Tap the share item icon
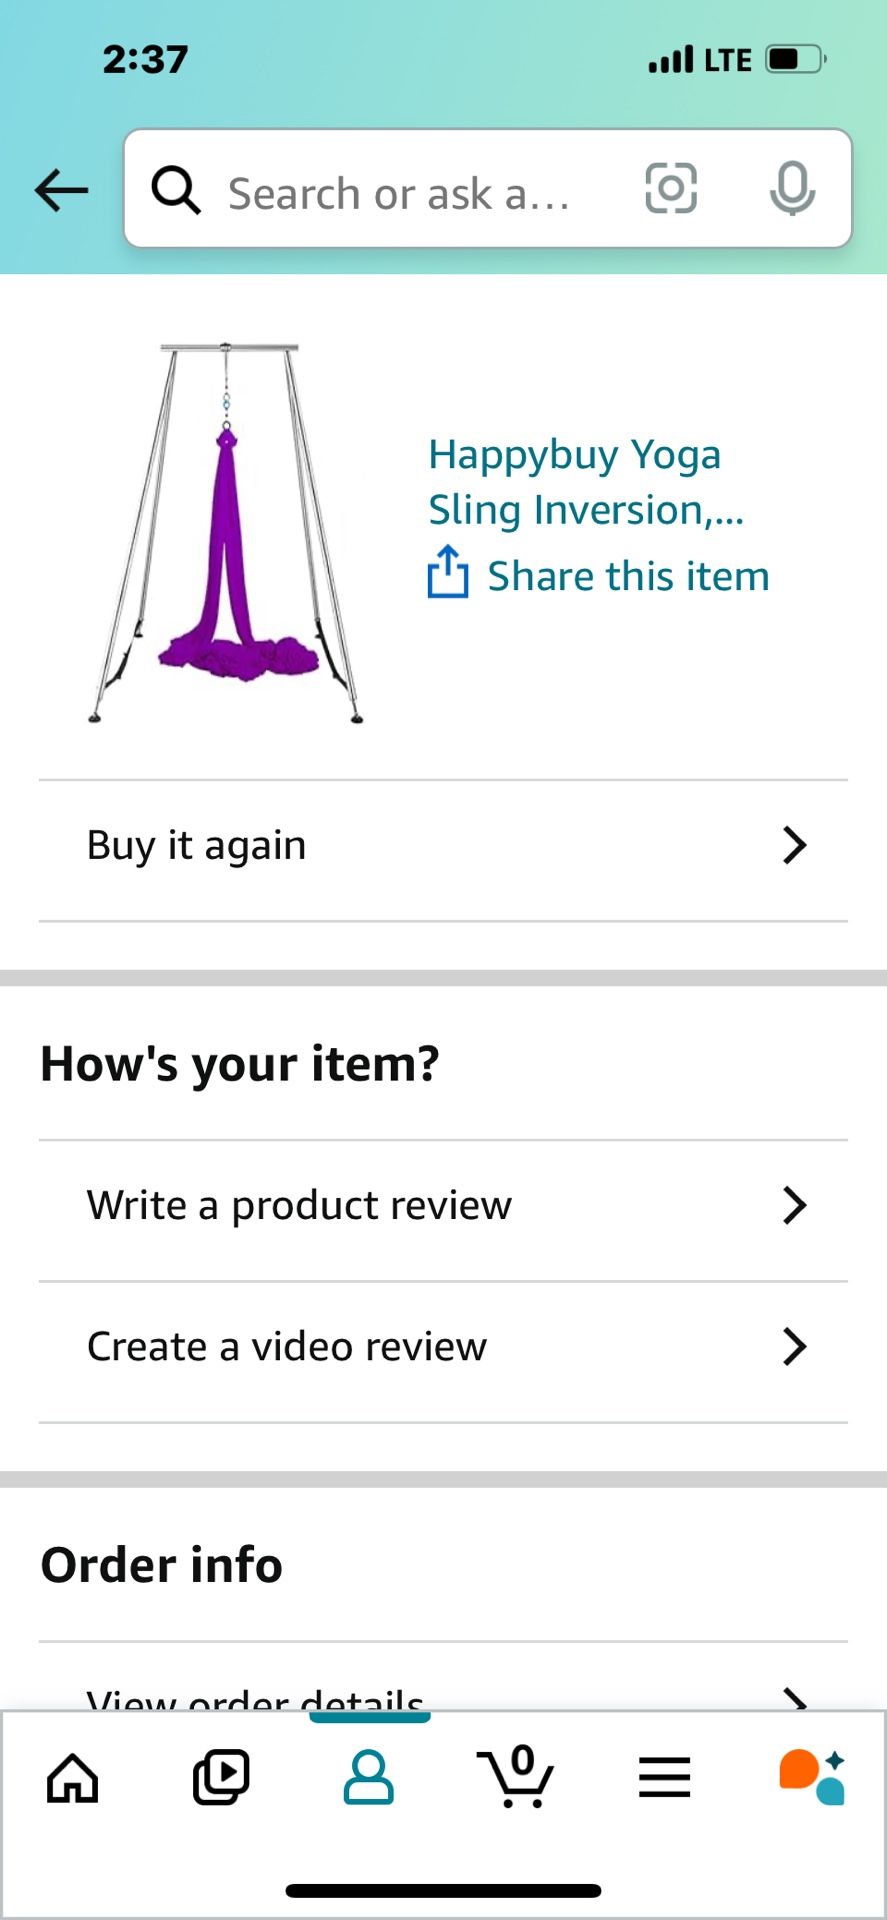This screenshot has width=887, height=1920. 448,573
